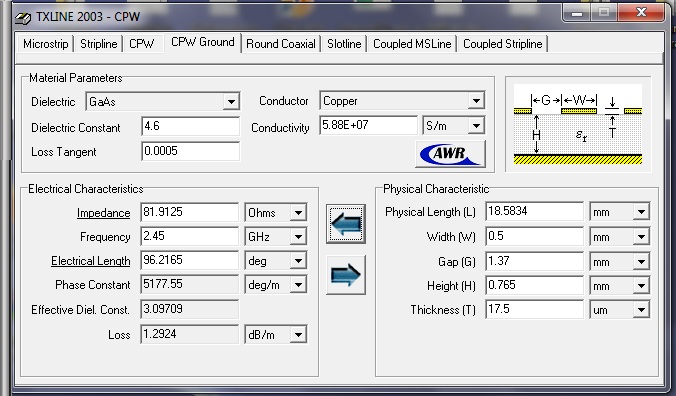Switch to the Slotline tab

click(x=344, y=44)
